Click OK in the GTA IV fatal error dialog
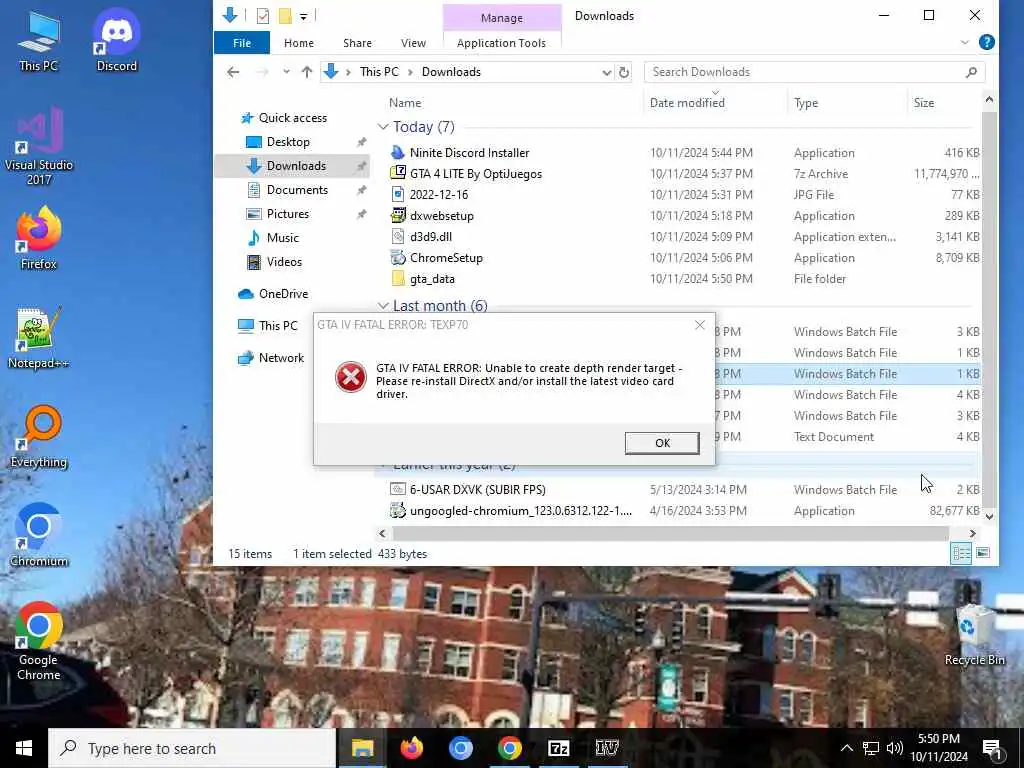The height and width of the screenshot is (768, 1024). click(x=662, y=443)
